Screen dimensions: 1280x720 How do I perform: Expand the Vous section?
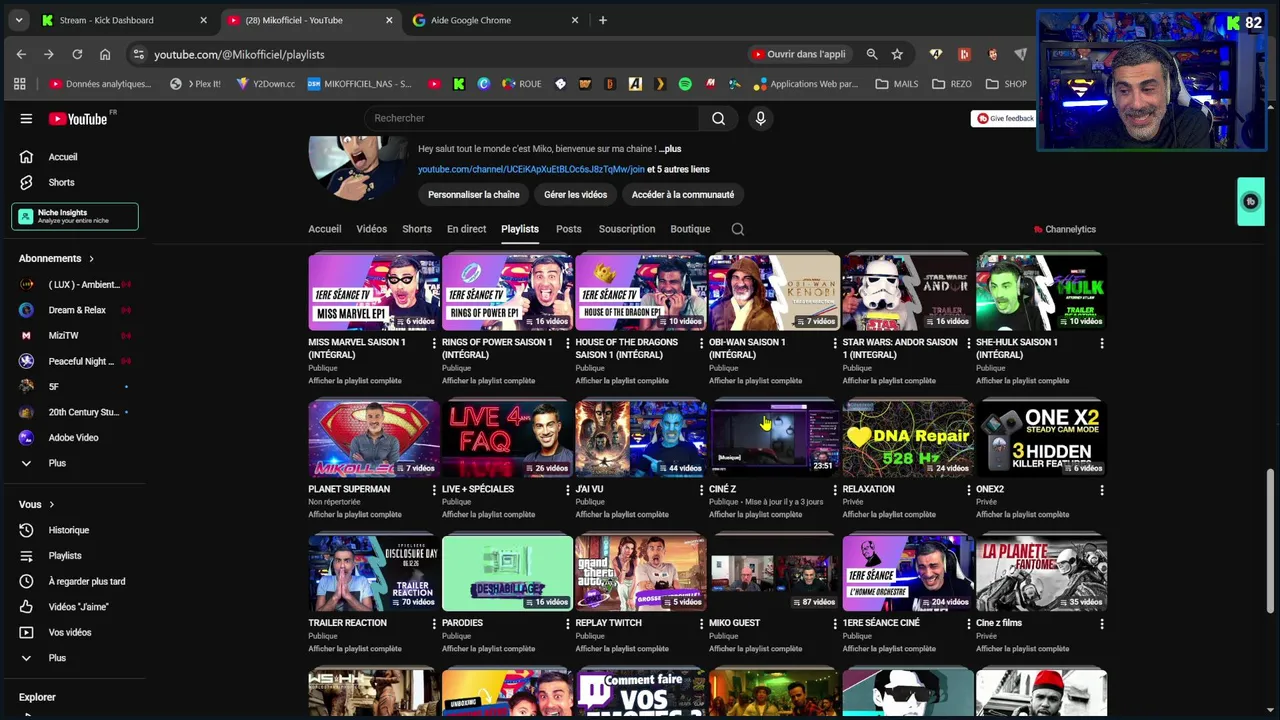point(37,504)
